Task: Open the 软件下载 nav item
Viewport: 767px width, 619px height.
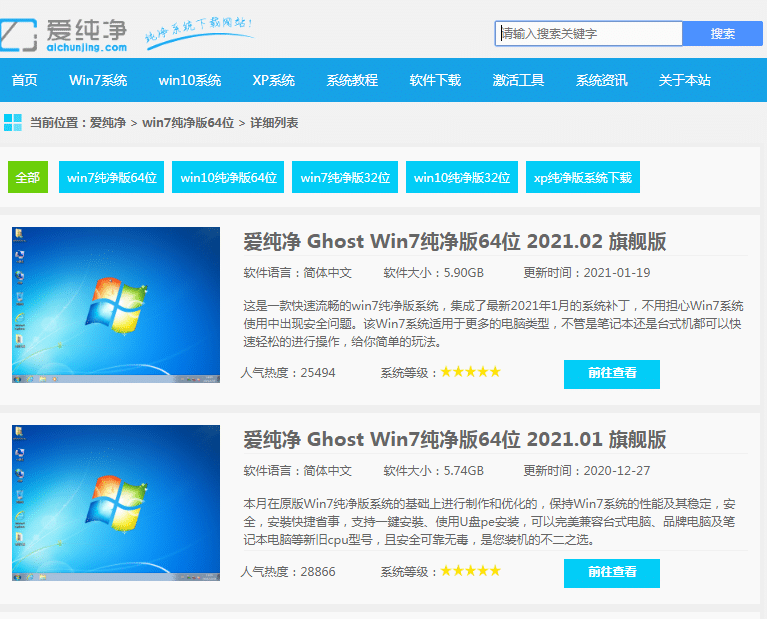Action: (435, 80)
